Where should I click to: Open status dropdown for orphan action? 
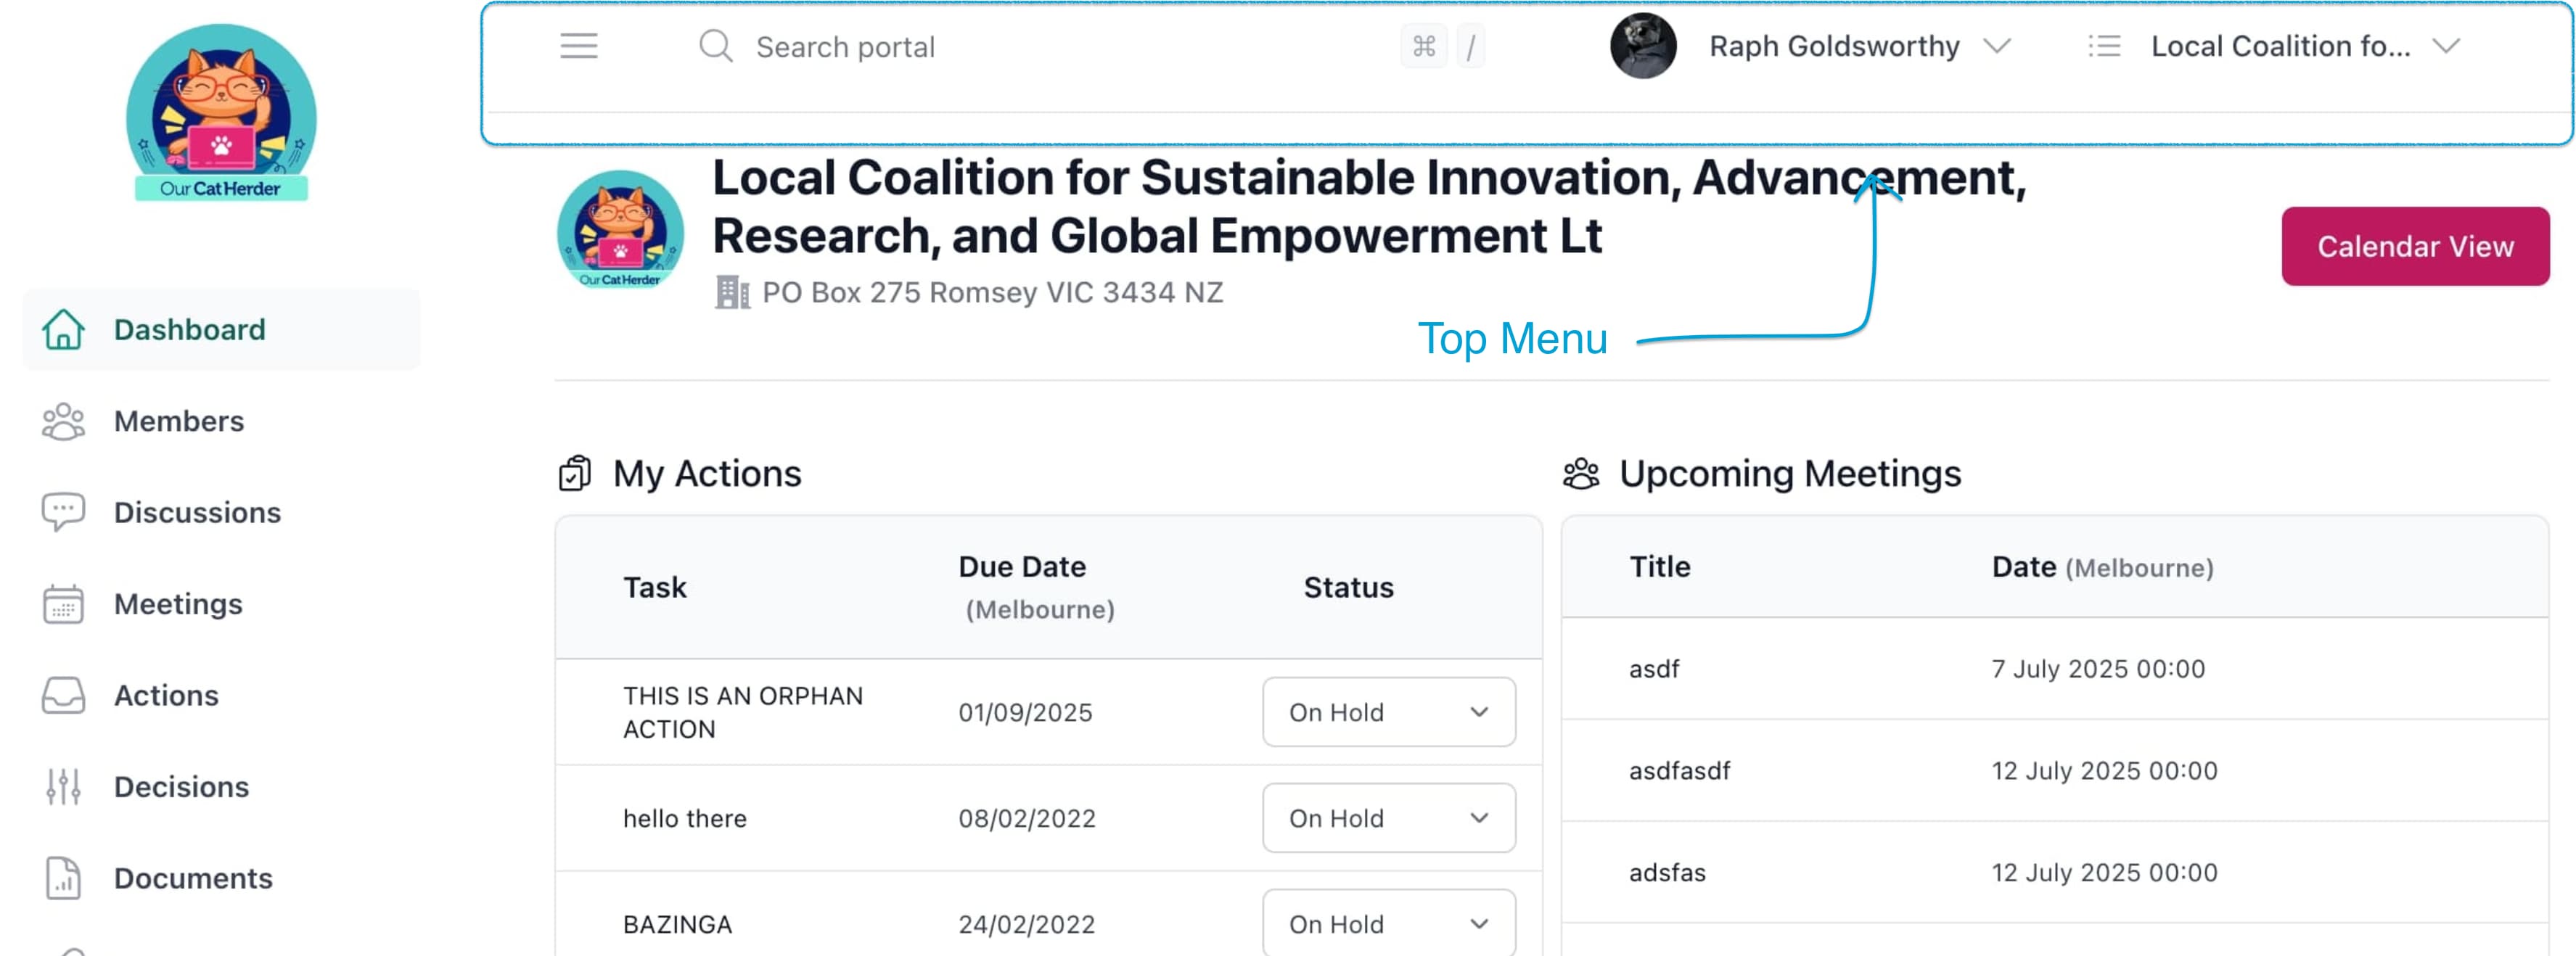coord(1388,712)
